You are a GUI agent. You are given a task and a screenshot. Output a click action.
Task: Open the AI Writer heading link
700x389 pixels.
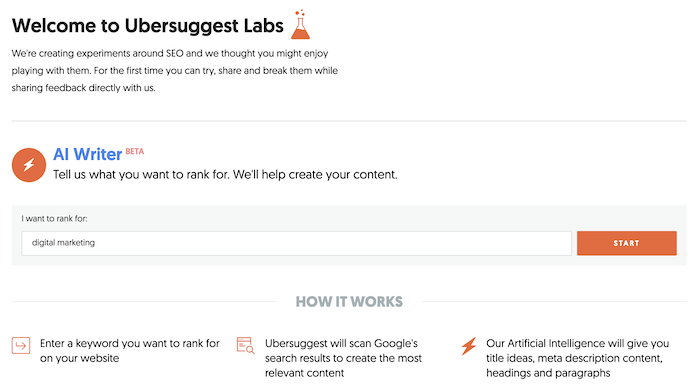(x=88, y=154)
